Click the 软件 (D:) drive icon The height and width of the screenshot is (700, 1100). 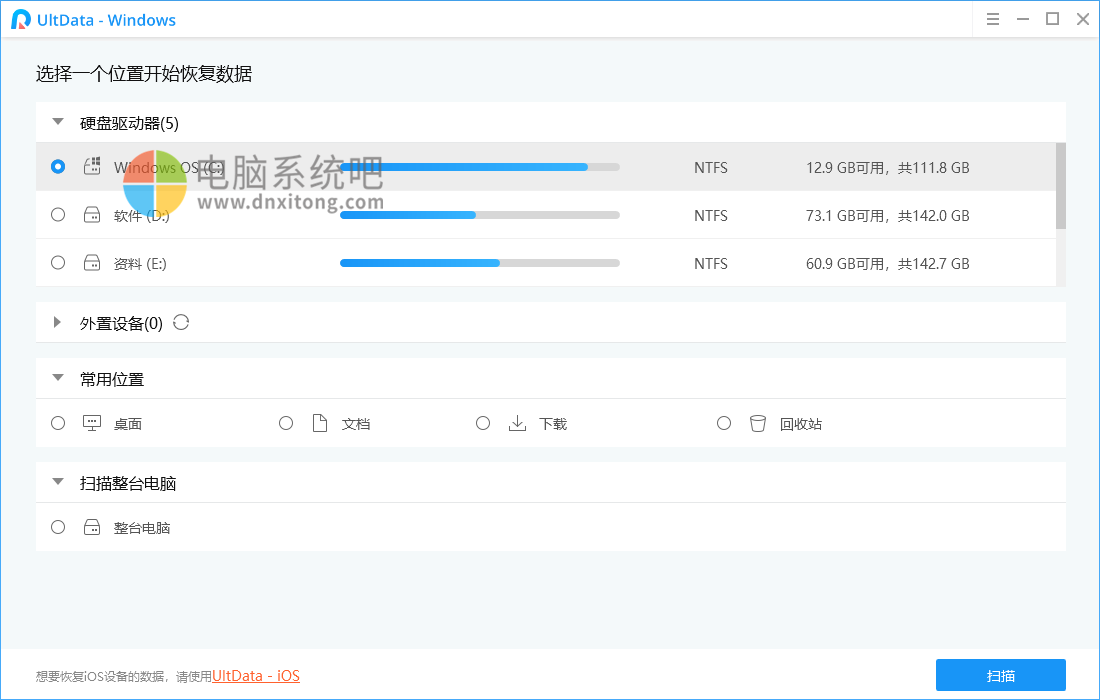[x=92, y=215]
